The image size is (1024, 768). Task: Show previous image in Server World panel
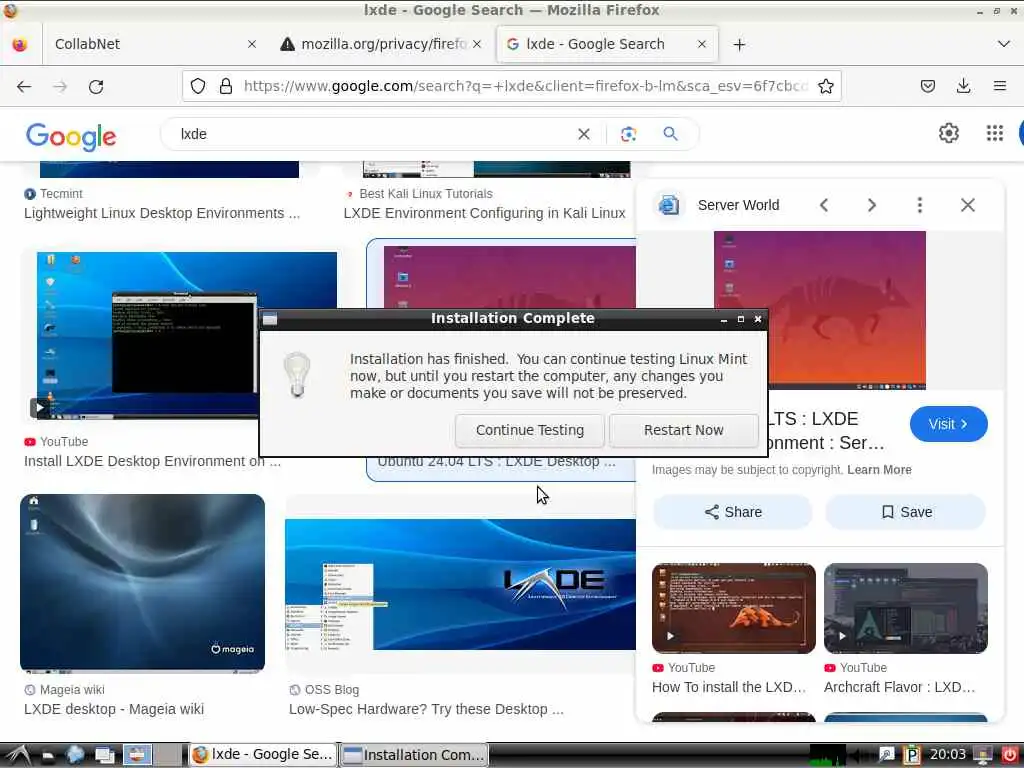click(x=824, y=205)
